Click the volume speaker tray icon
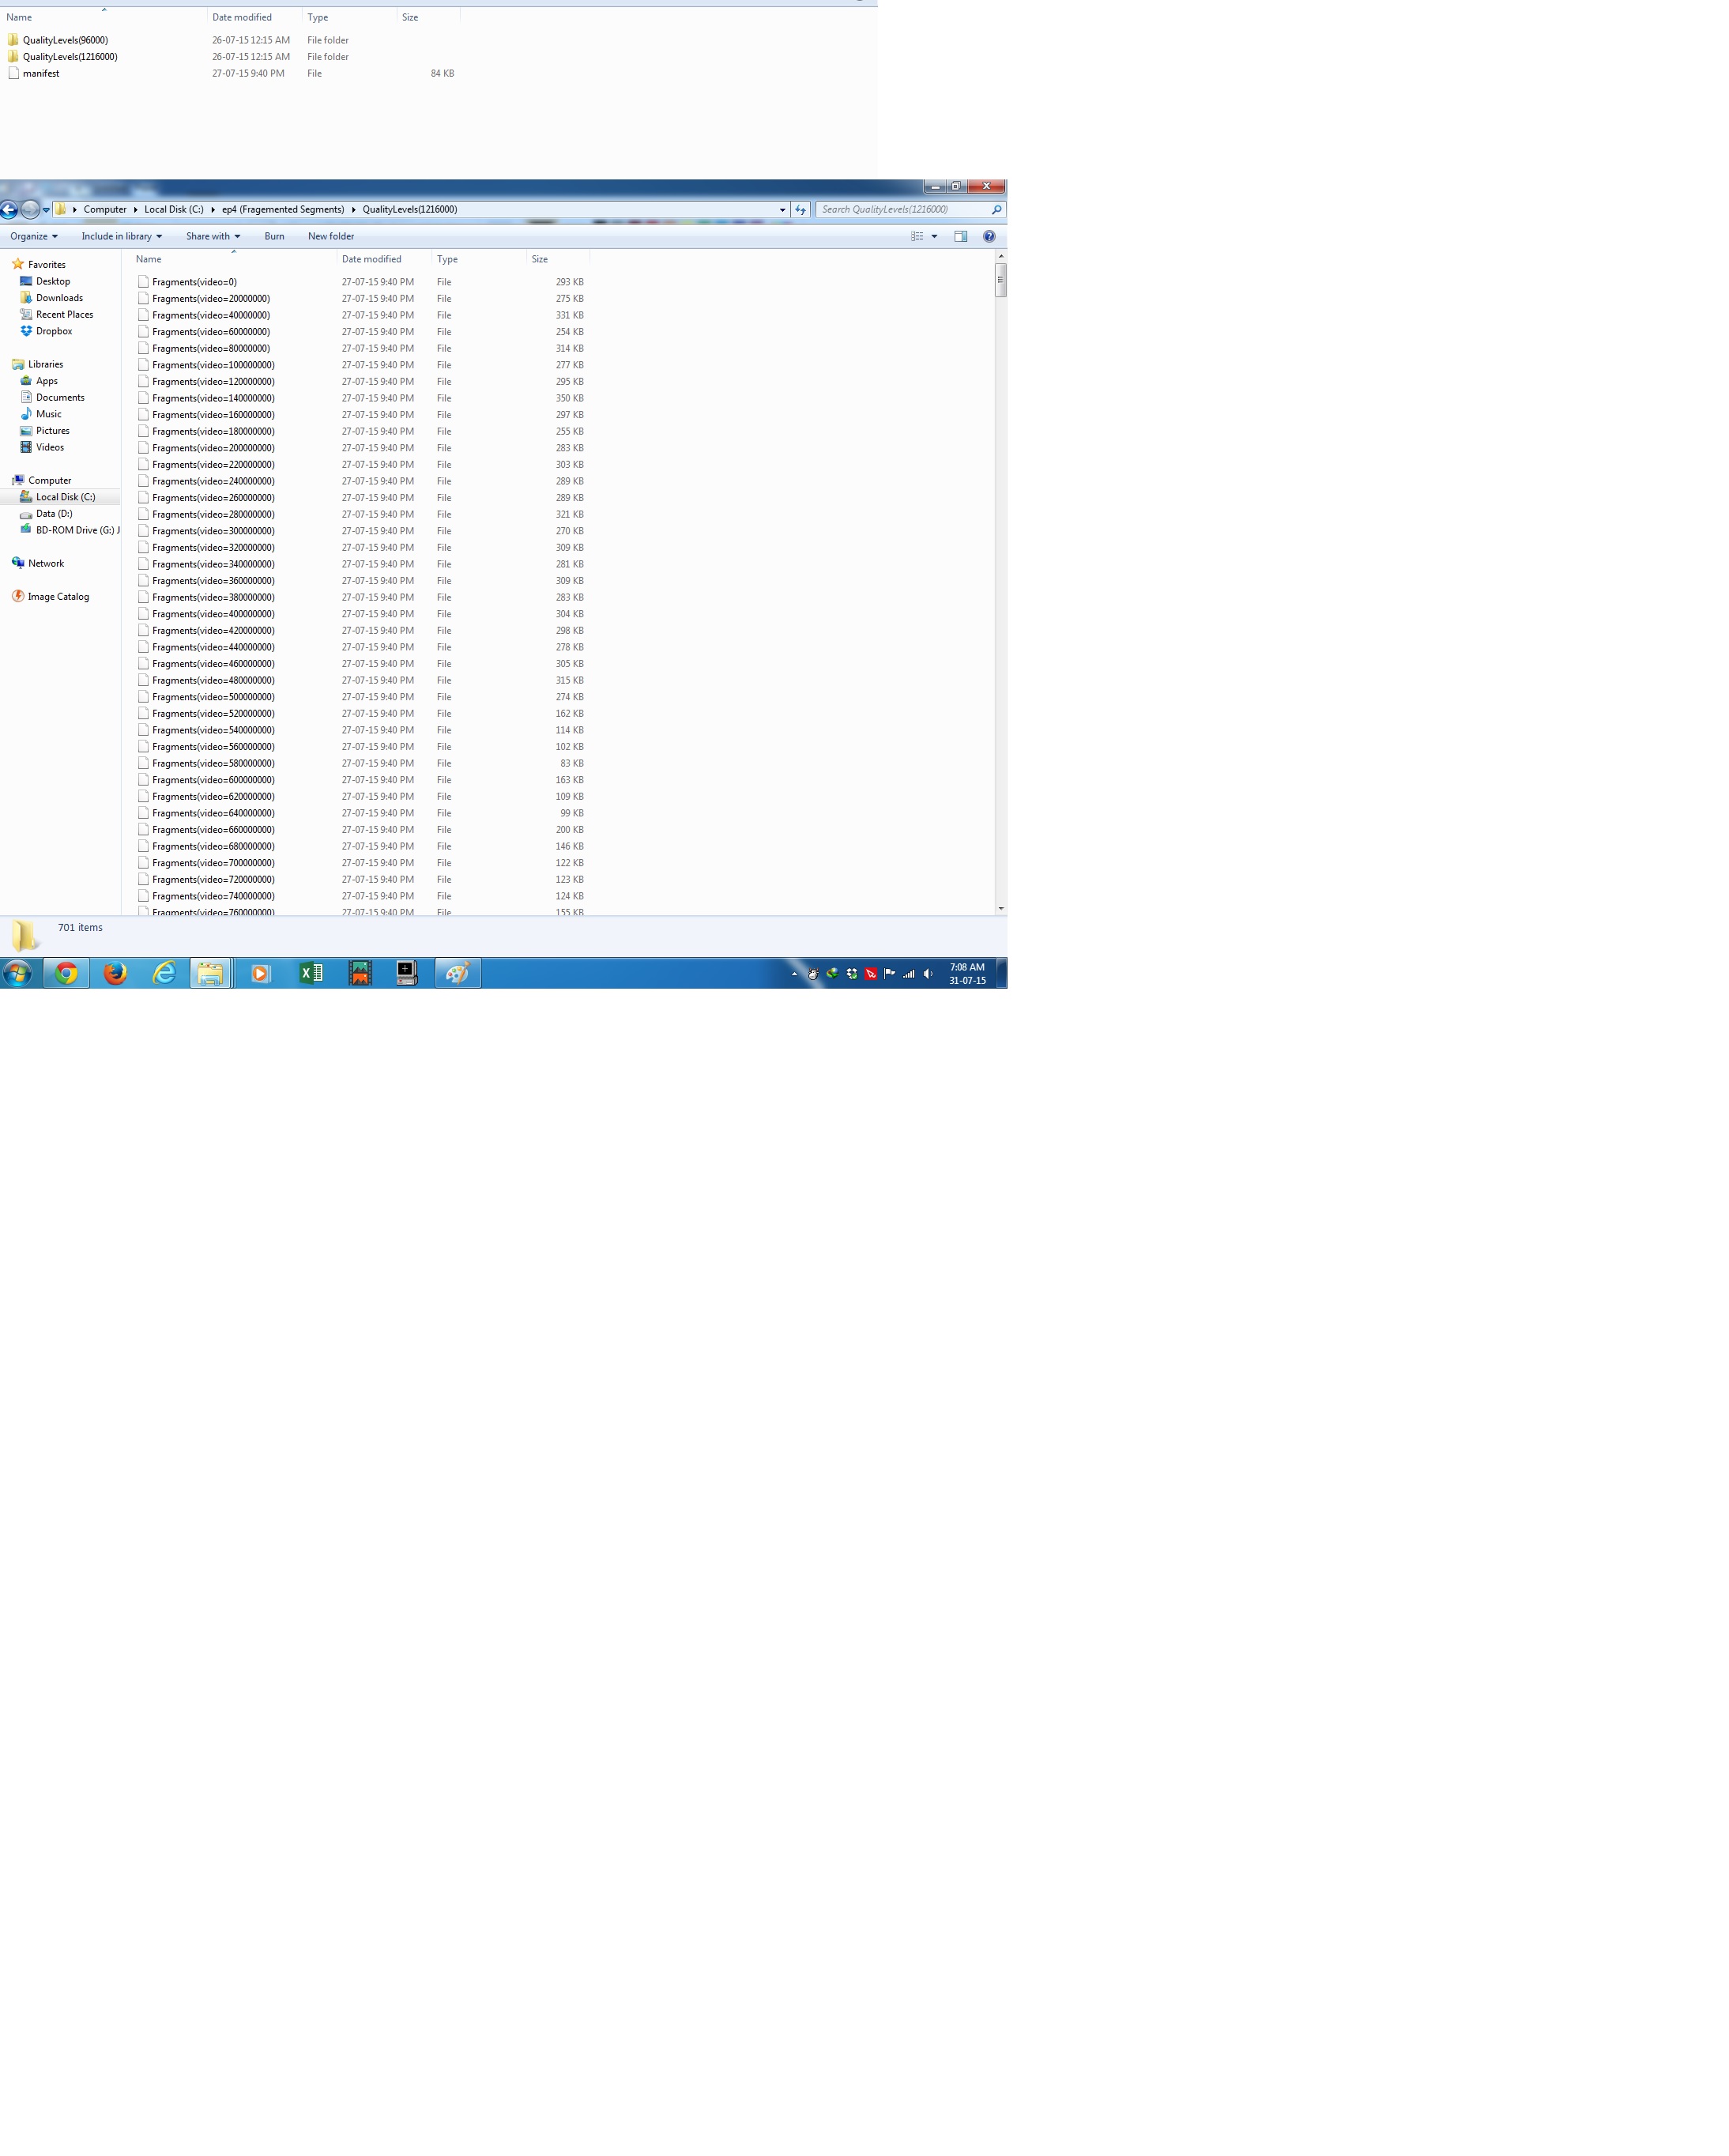This screenshot has height=2156, width=1729. 928,974
